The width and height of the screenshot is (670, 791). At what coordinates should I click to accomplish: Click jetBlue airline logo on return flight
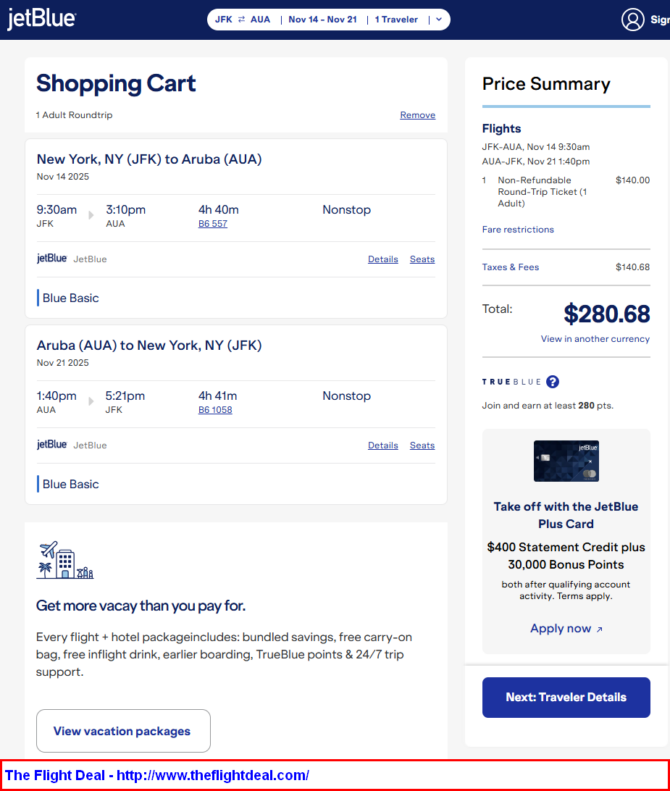click(52, 444)
